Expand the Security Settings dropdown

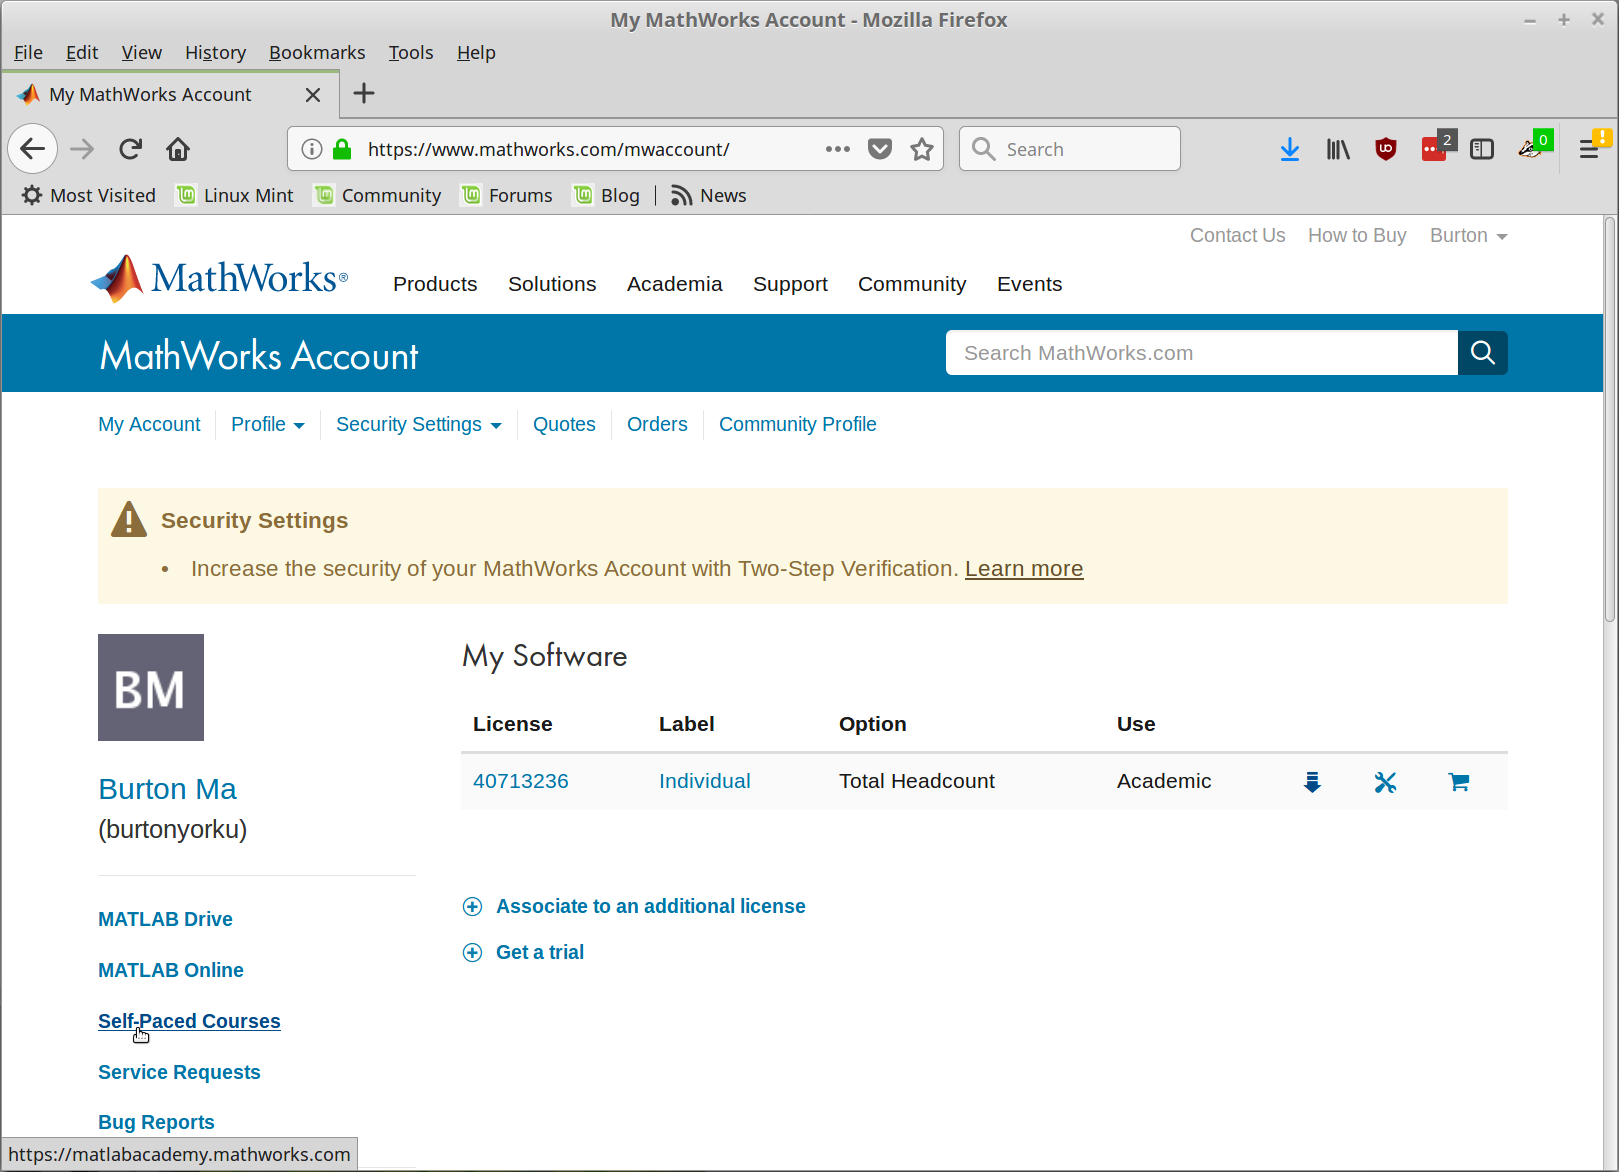[418, 424]
